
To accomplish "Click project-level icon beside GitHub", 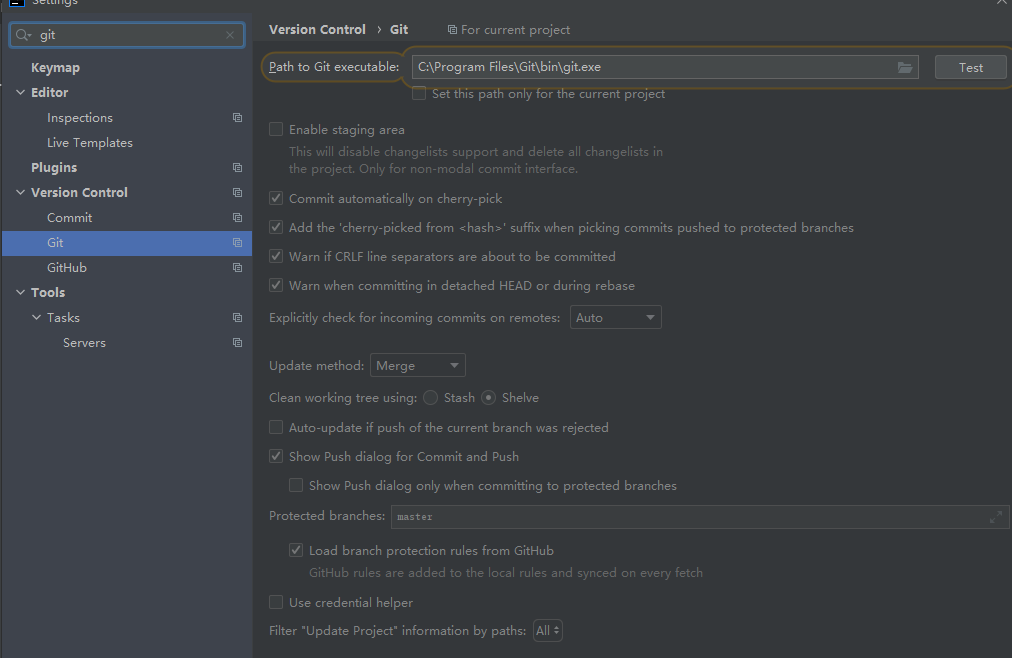I will (x=237, y=267).
